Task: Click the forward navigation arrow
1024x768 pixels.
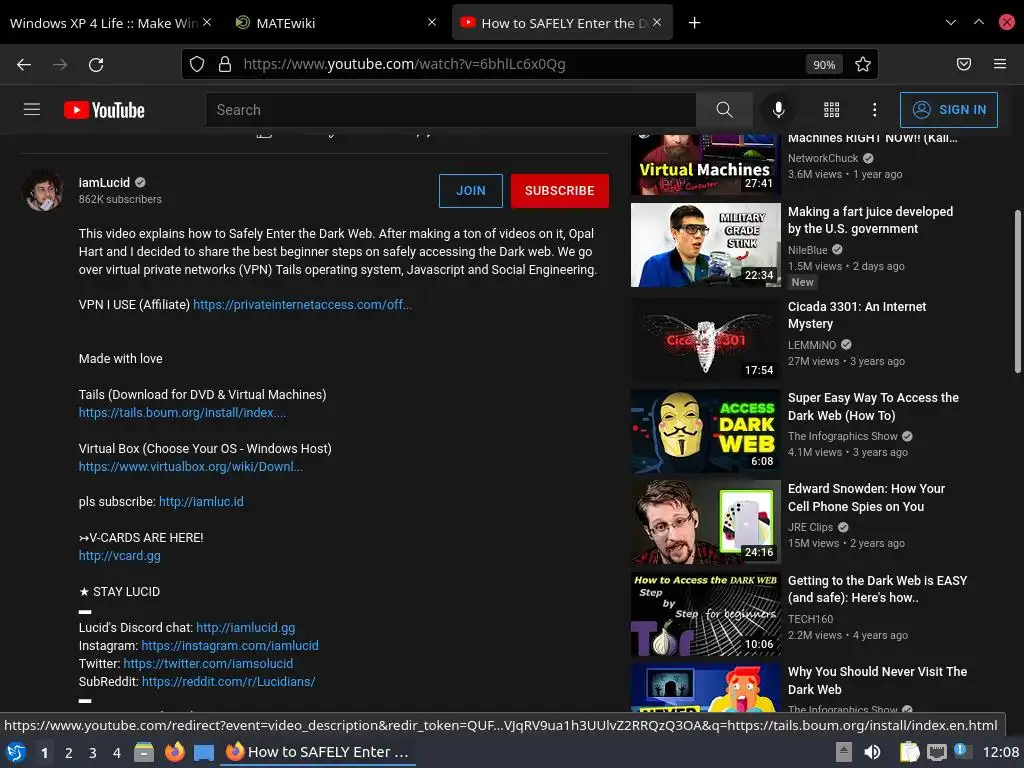Action: click(60, 64)
